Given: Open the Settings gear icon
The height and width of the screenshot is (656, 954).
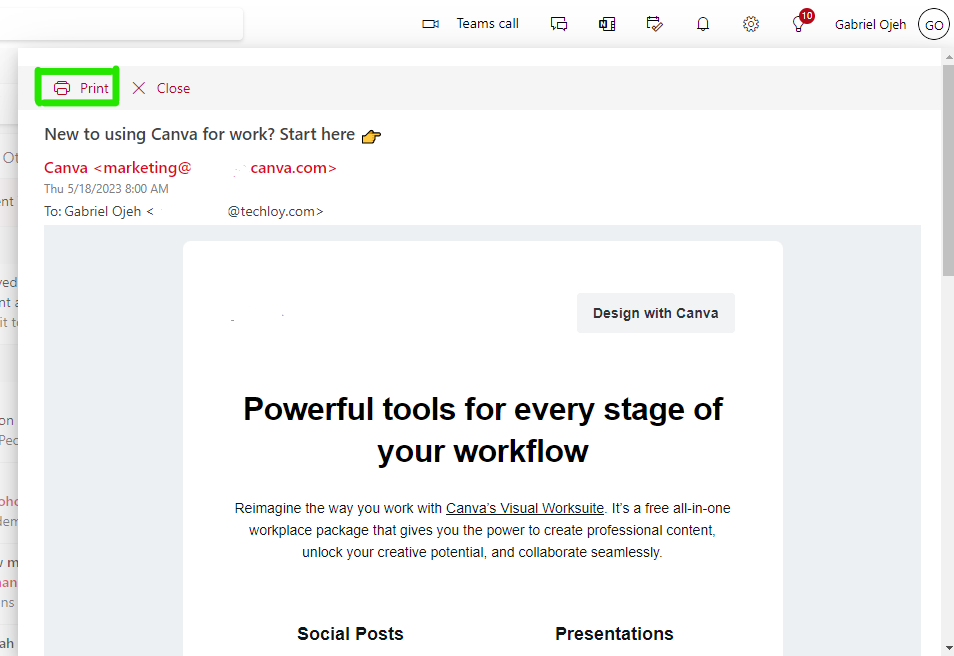Looking at the screenshot, I should [x=751, y=24].
